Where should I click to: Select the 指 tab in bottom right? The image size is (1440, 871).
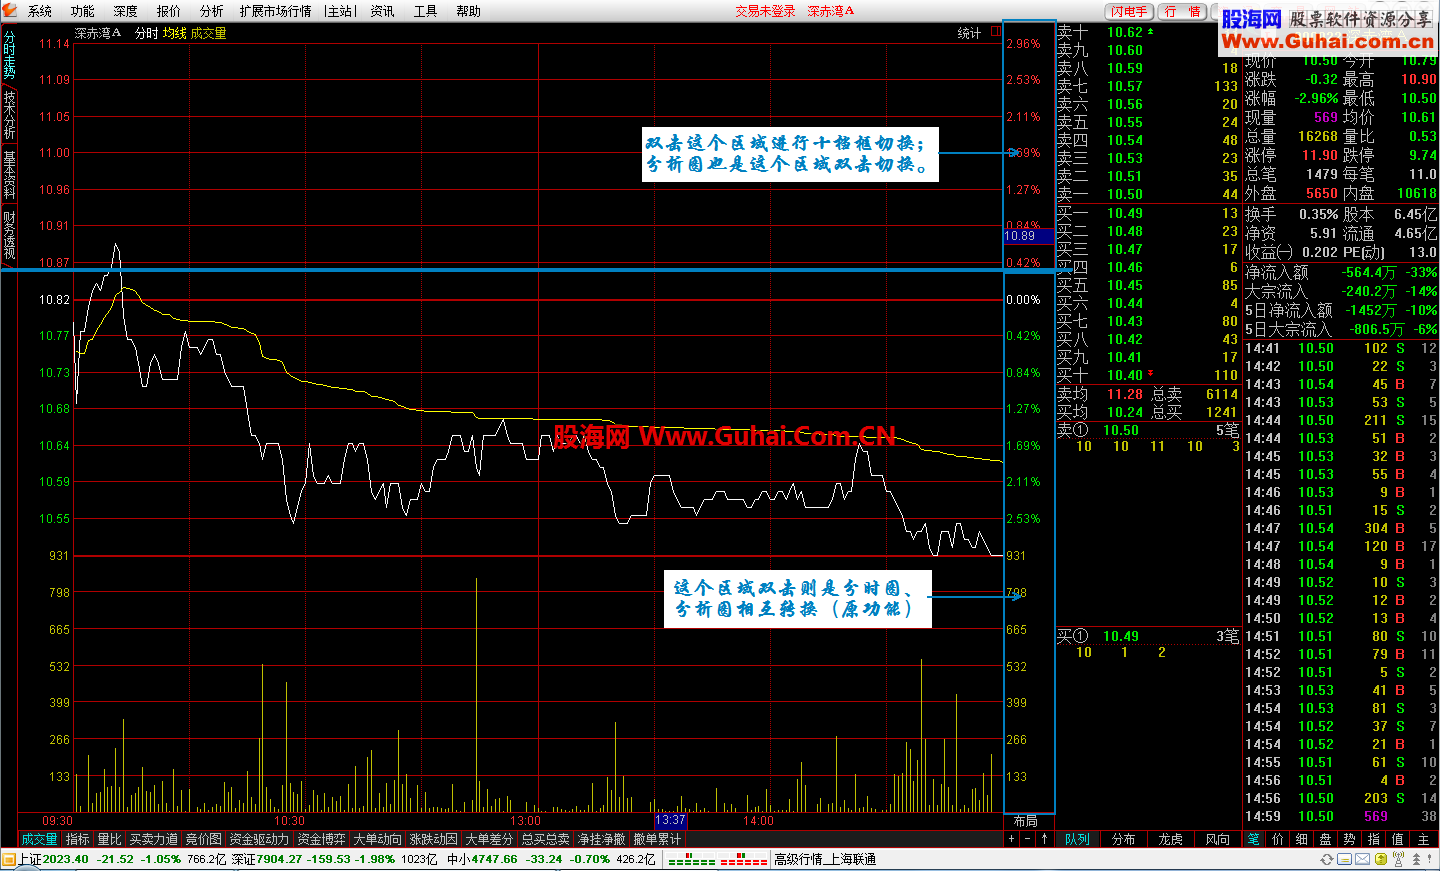tap(1374, 839)
